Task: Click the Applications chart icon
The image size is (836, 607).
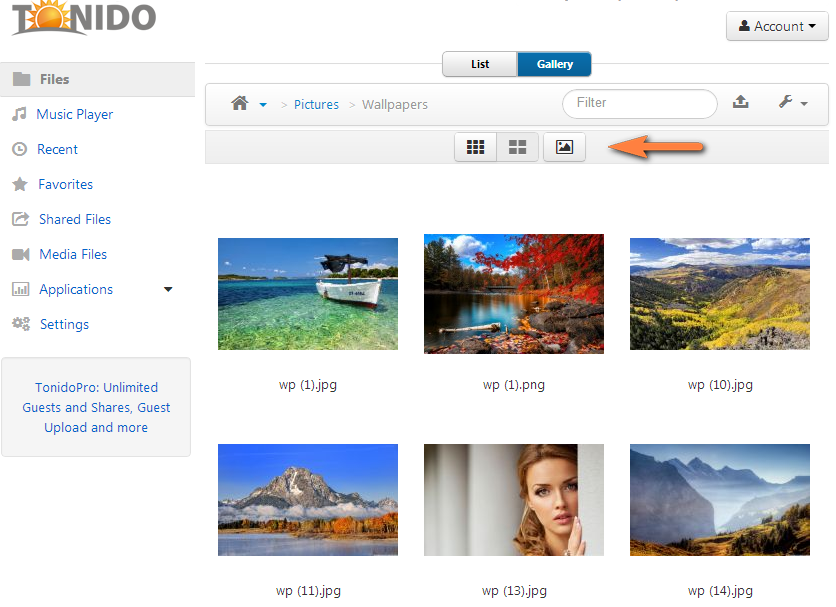Action: [21, 290]
